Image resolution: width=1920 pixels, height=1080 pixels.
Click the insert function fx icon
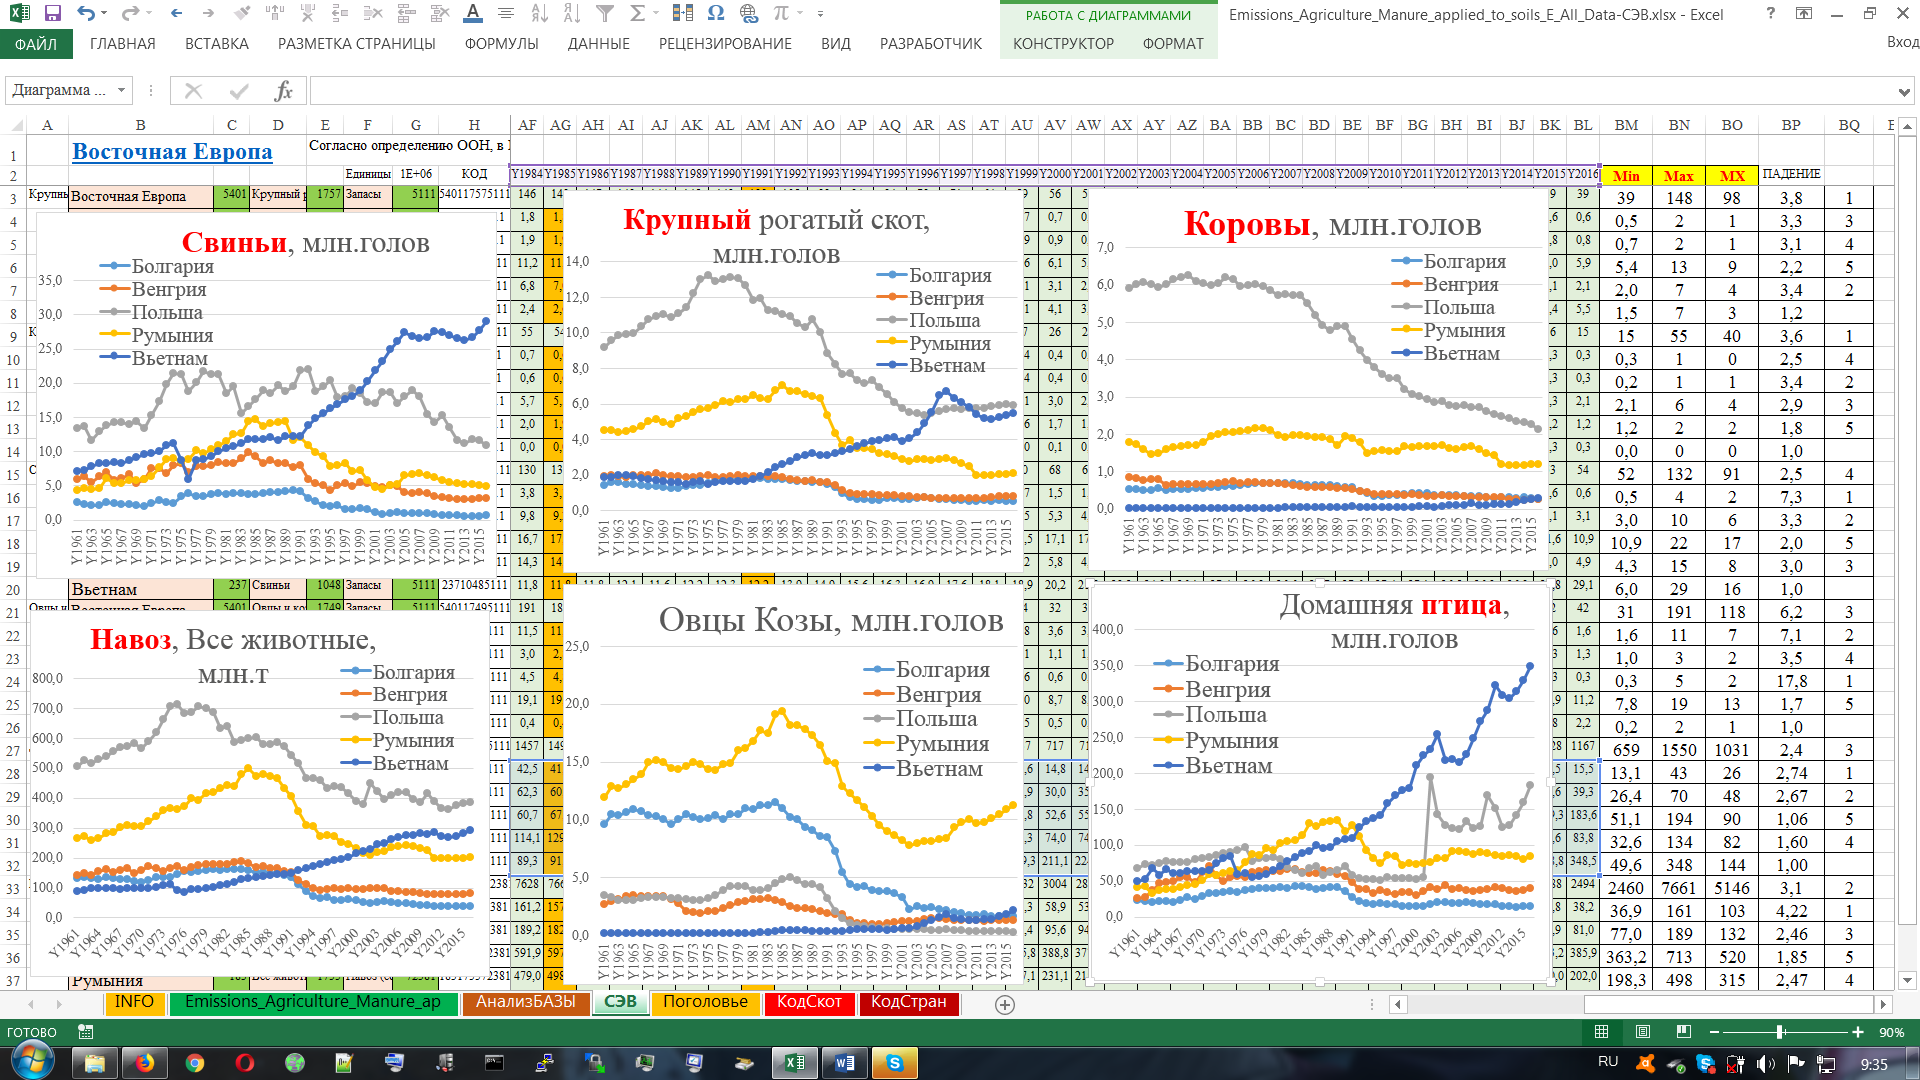[283, 91]
